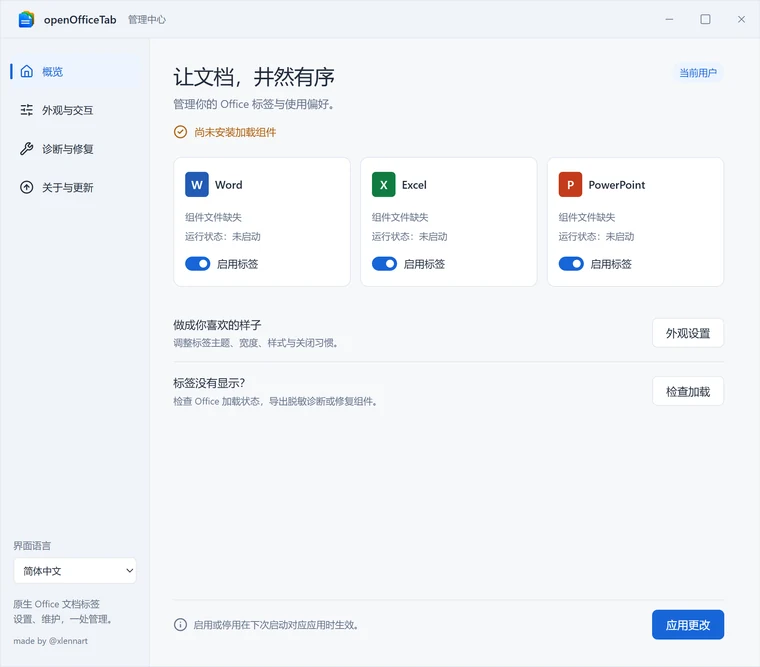
Task: Toggle 启用标签 switch for Word
Action: coord(197,264)
